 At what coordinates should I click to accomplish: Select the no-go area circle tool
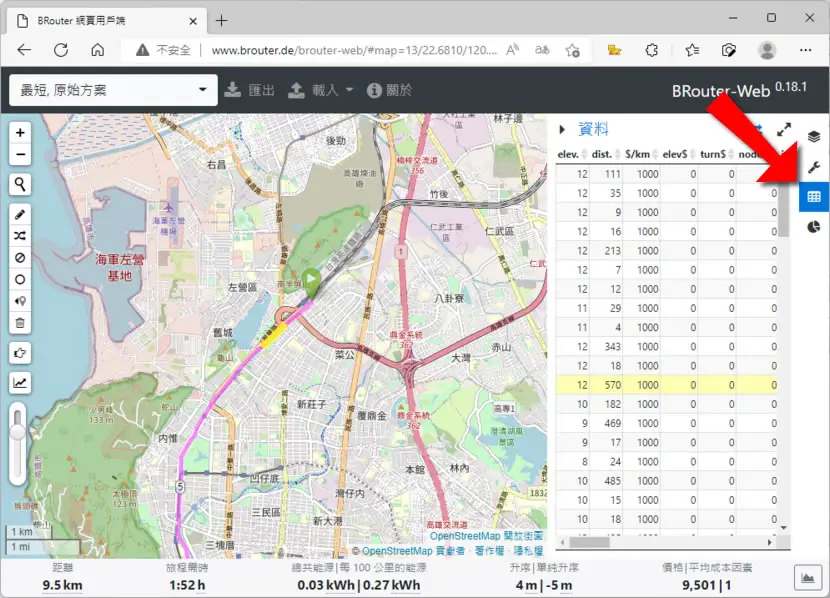(x=20, y=279)
